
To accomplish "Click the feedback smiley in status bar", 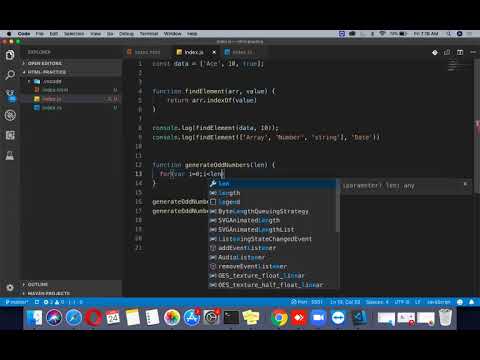I will pyautogui.click(x=460, y=302).
